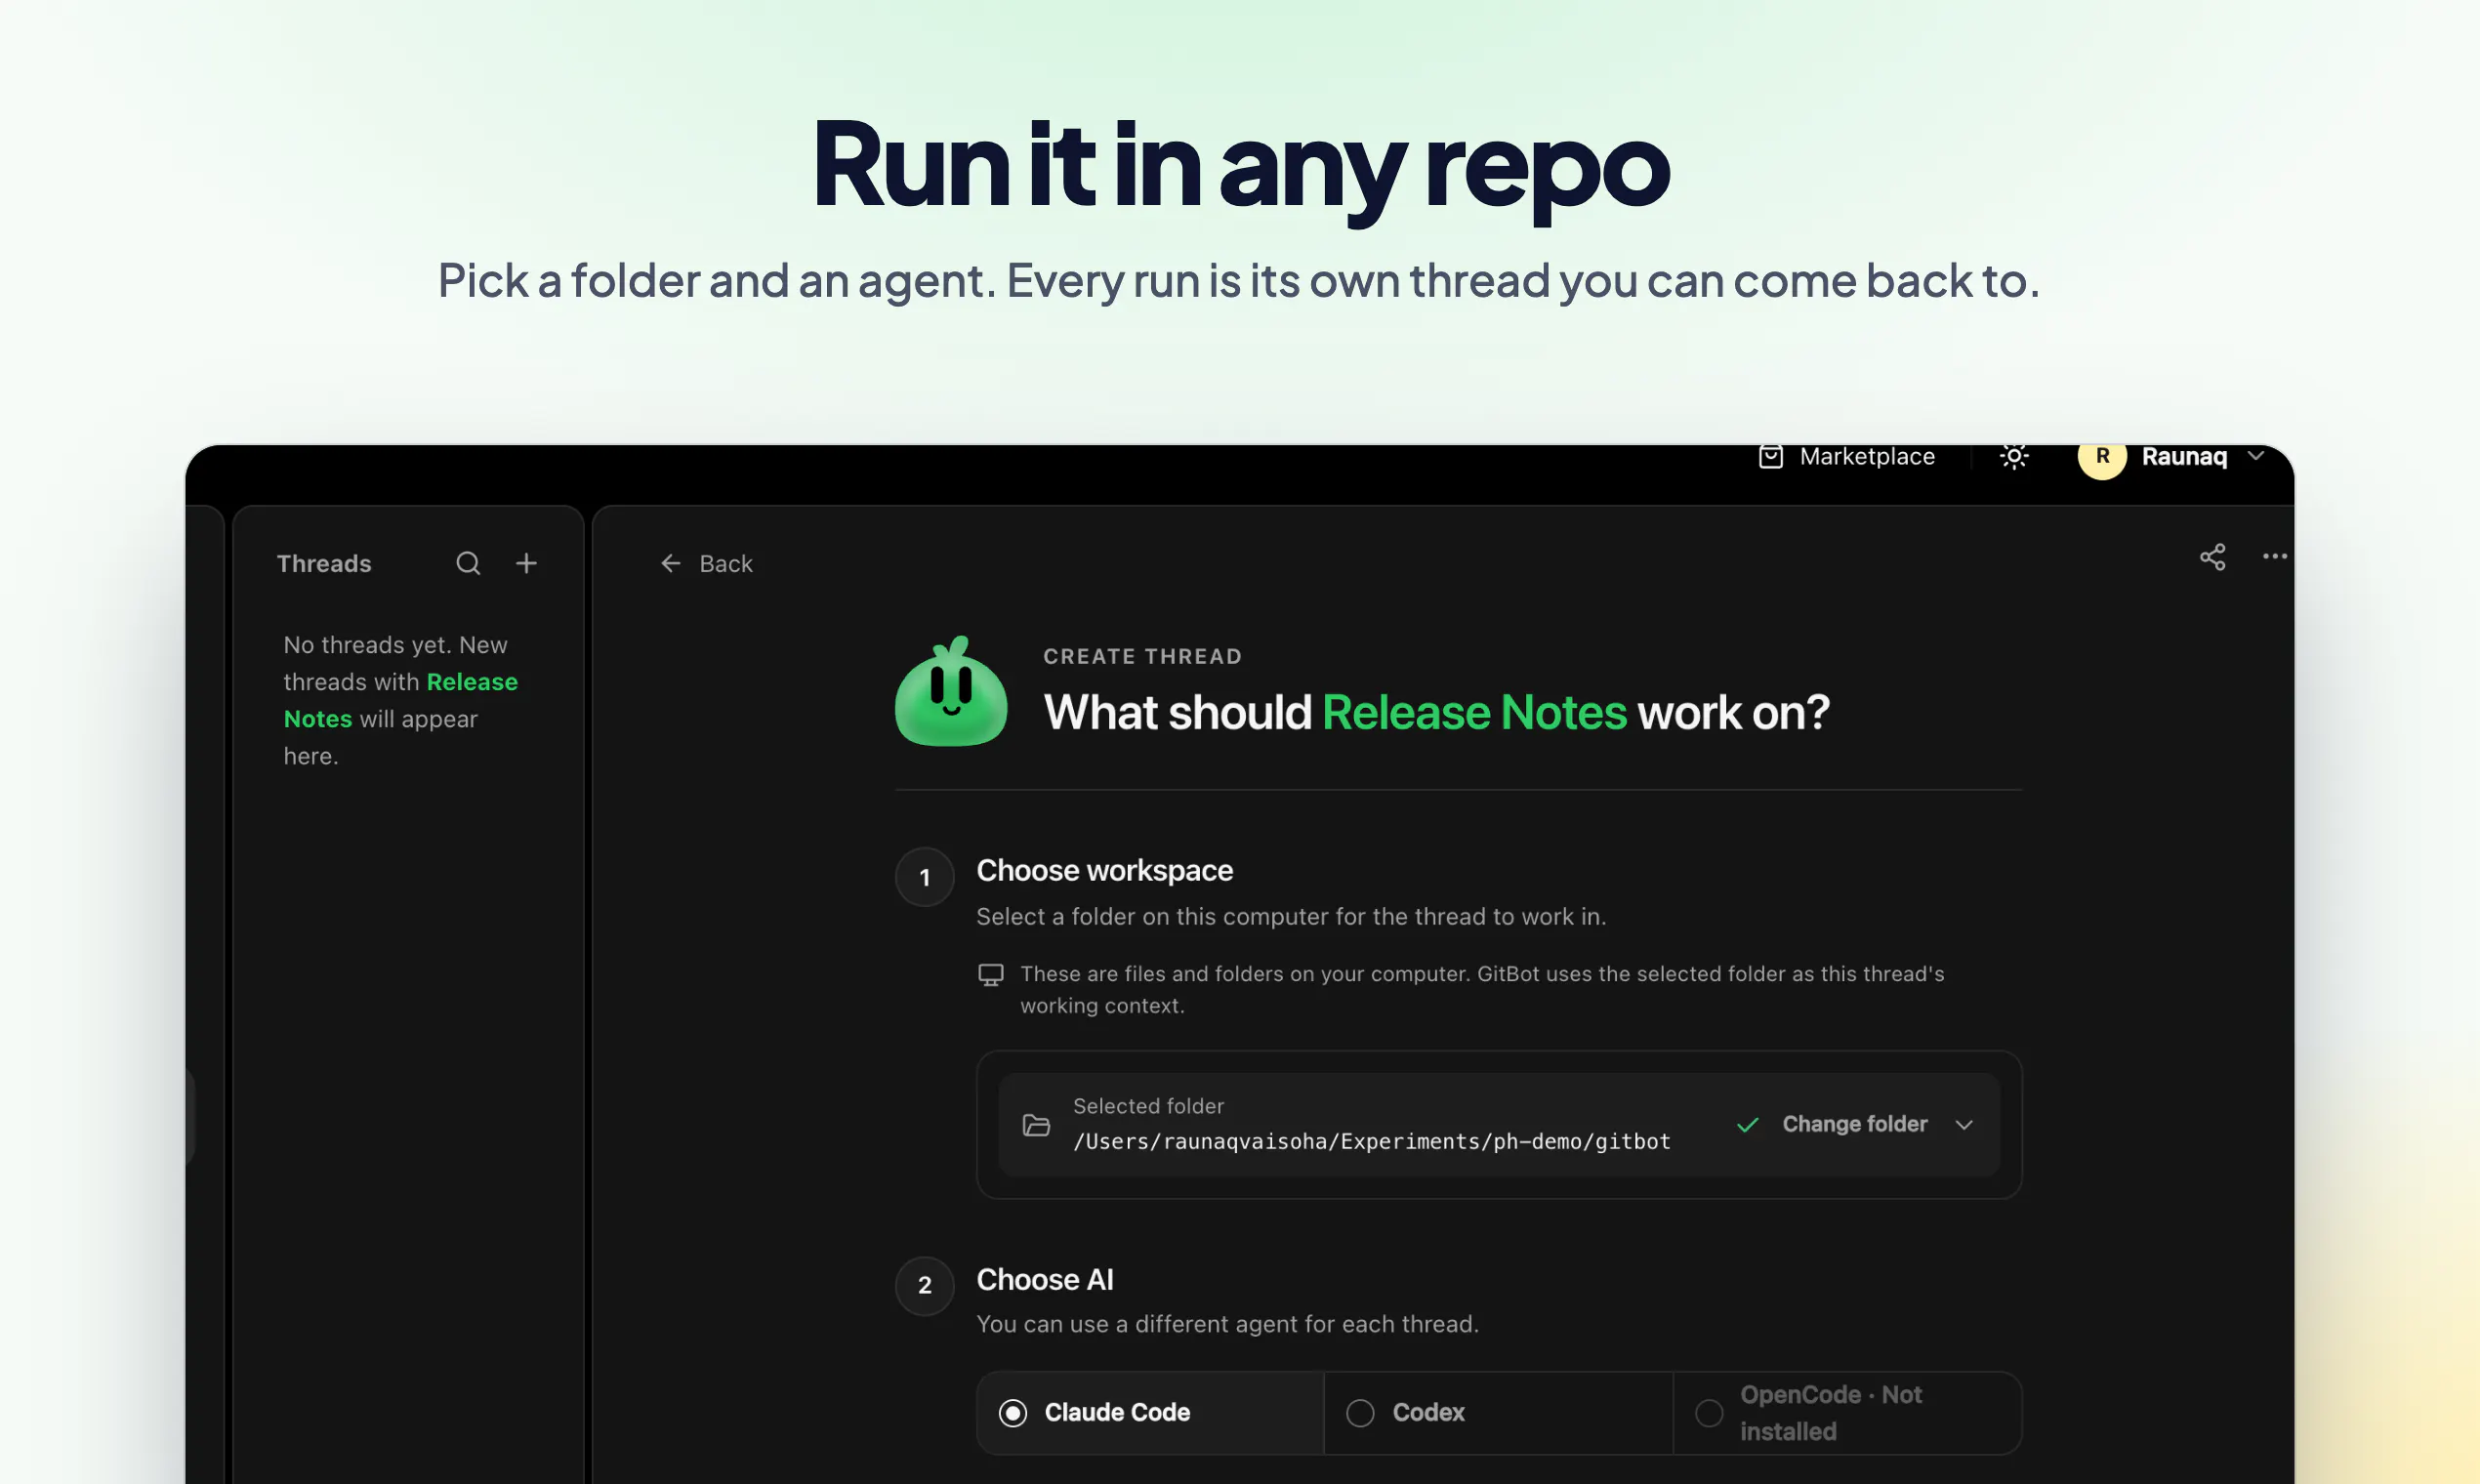Click the Release Notes link in Threads panel
The width and height of the screenshot is (2480, 1484).
tap(401, 700)
